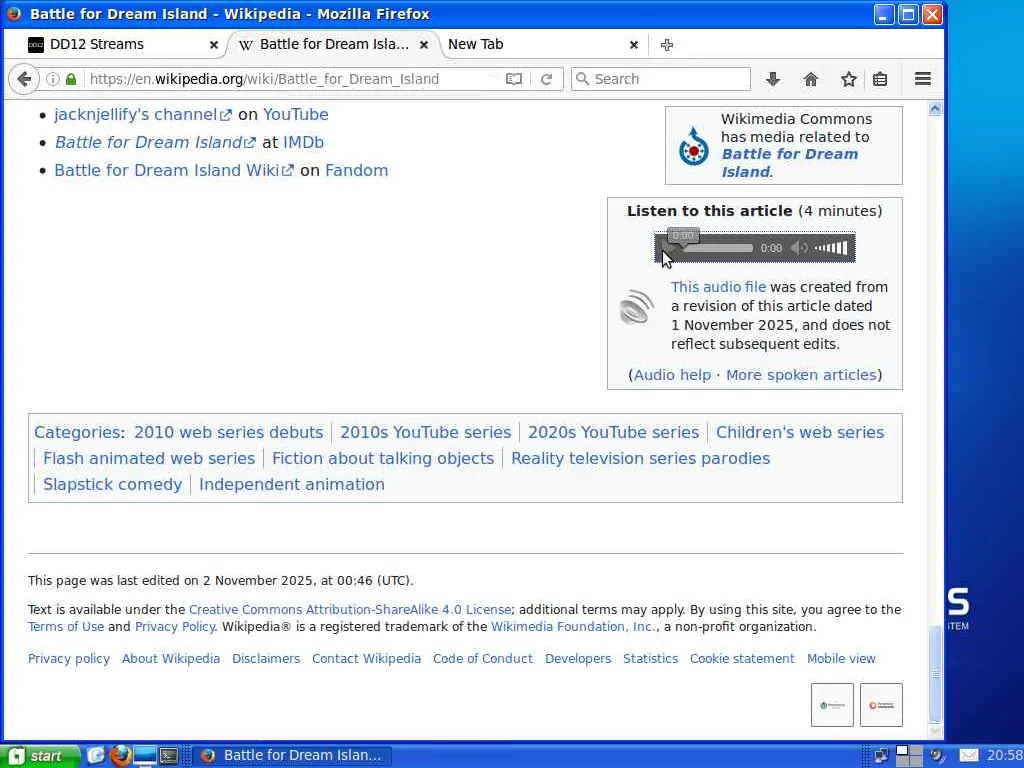Open the Downloads arrow icon
Screen dimensions: 1024x768
tap(773, 79)
